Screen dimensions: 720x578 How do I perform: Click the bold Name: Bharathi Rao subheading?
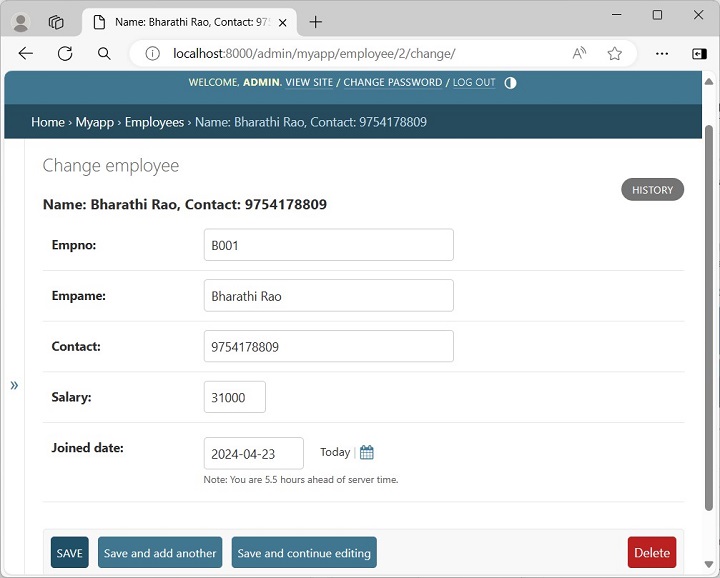tap(185, 204)
